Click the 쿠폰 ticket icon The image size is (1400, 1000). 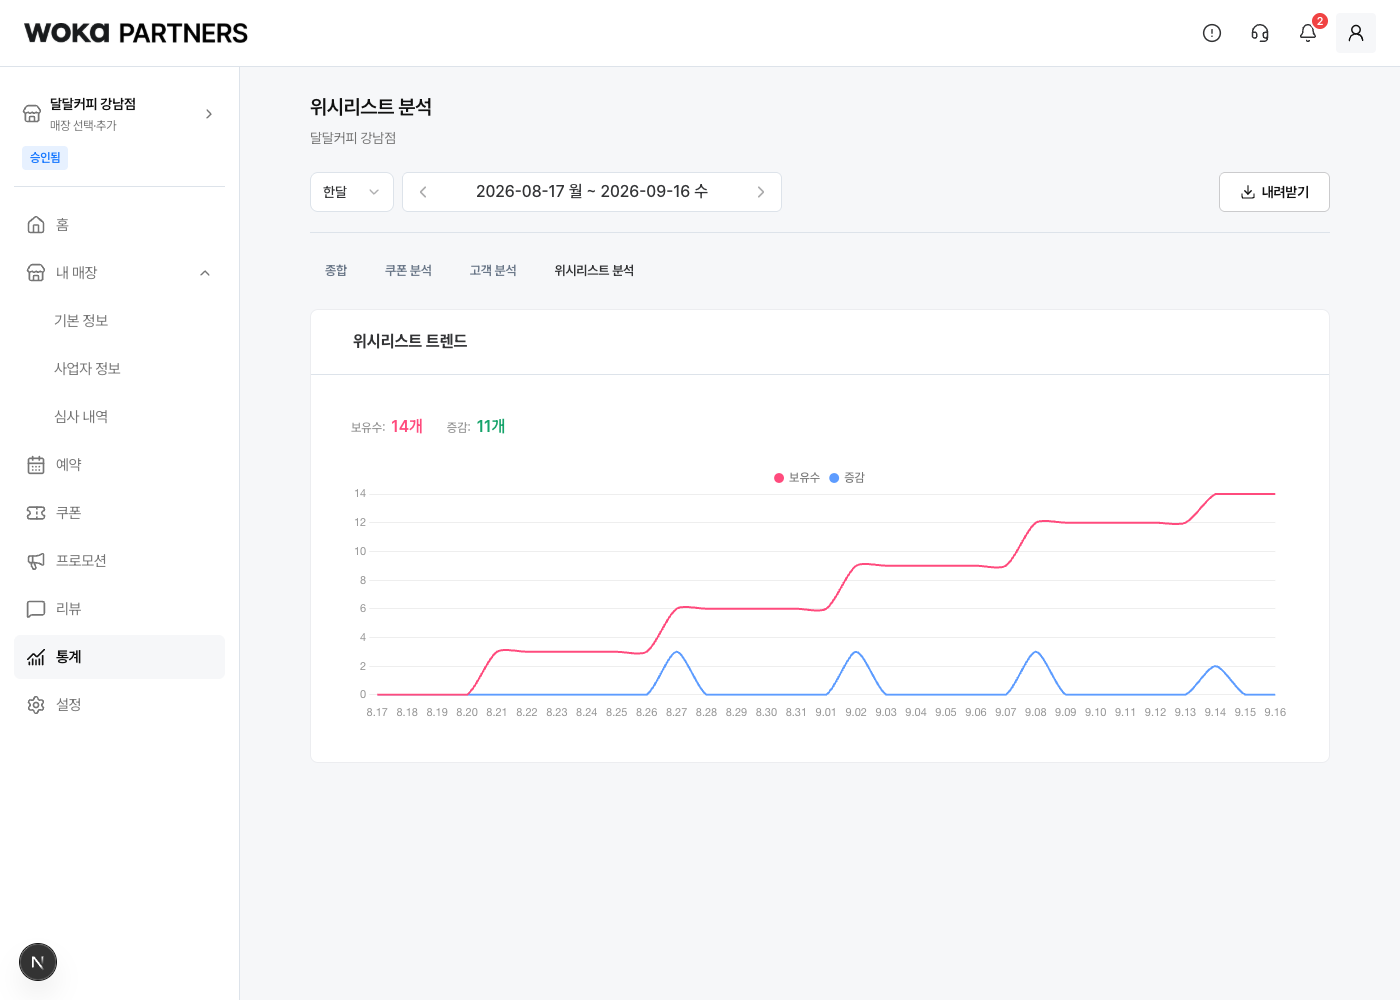(x=36, y=513)
